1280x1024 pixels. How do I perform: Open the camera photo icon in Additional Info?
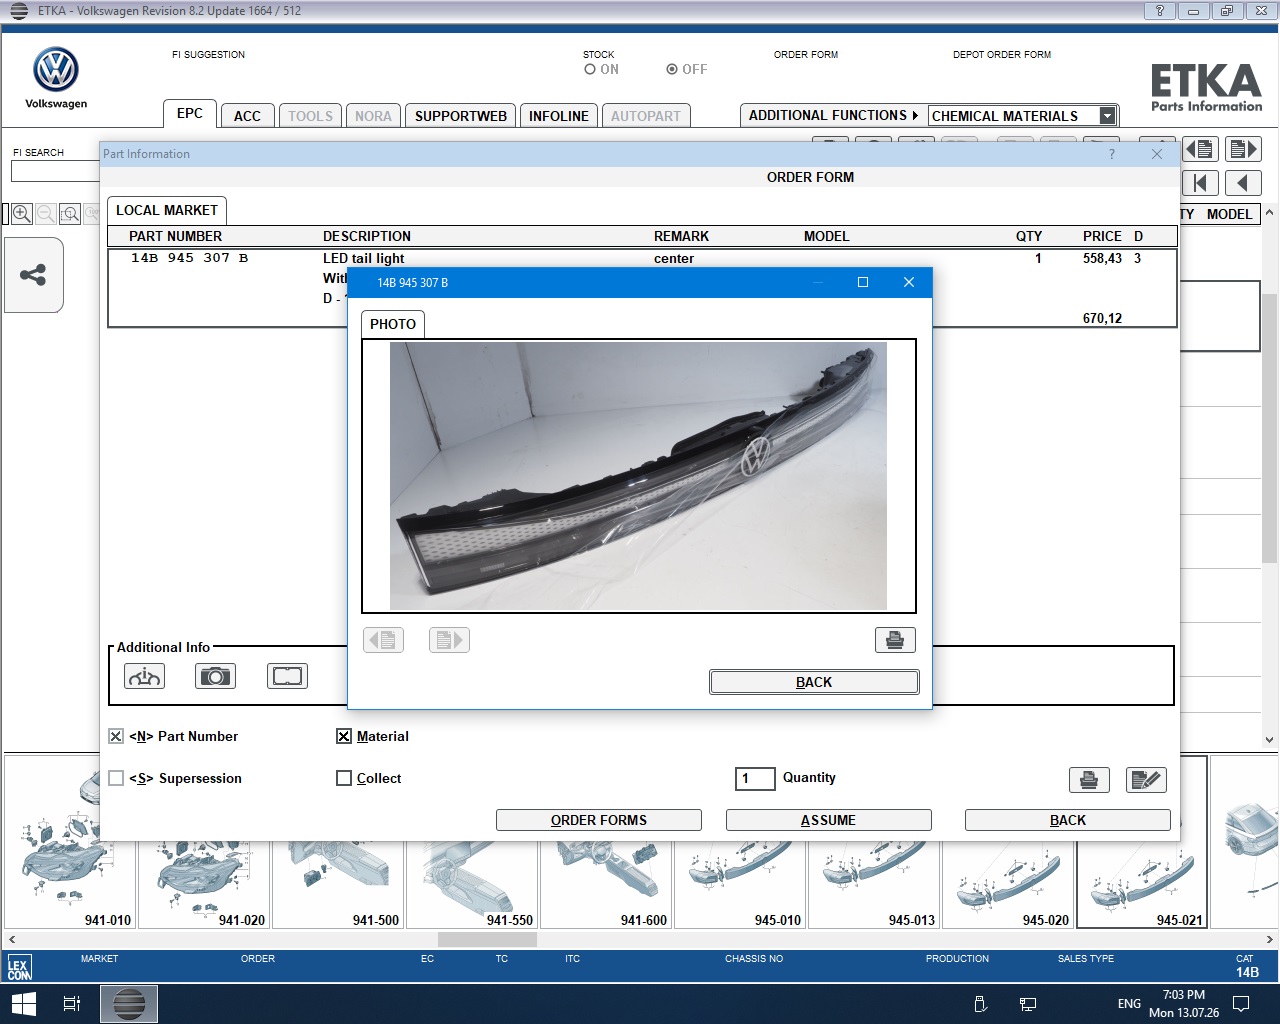(215, 676)
